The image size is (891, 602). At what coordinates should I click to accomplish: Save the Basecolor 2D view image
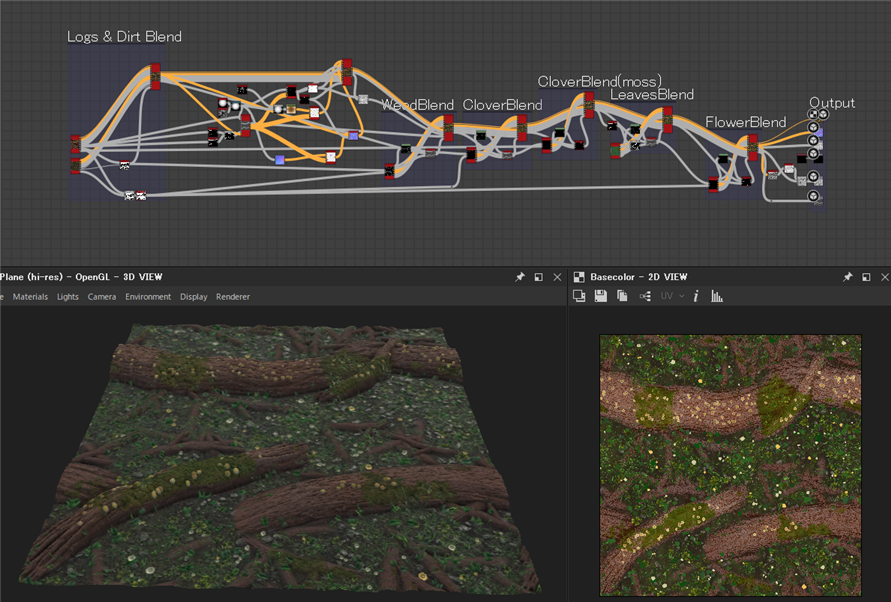coord(601,296)
